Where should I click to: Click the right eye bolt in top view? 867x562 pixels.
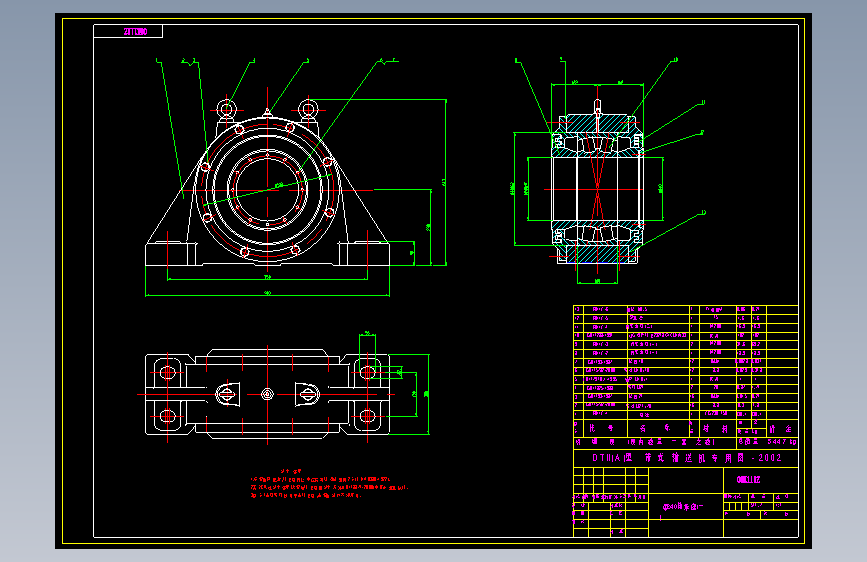coord(307,394)
